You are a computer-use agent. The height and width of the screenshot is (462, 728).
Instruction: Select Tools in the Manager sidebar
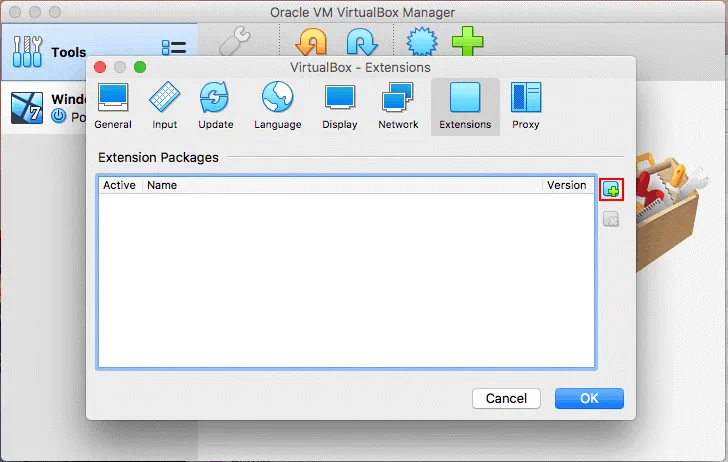coord(68,52)
